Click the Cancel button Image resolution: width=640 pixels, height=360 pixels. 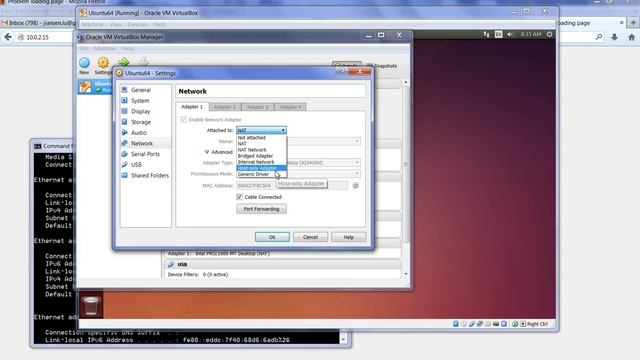tap(310, 237)
